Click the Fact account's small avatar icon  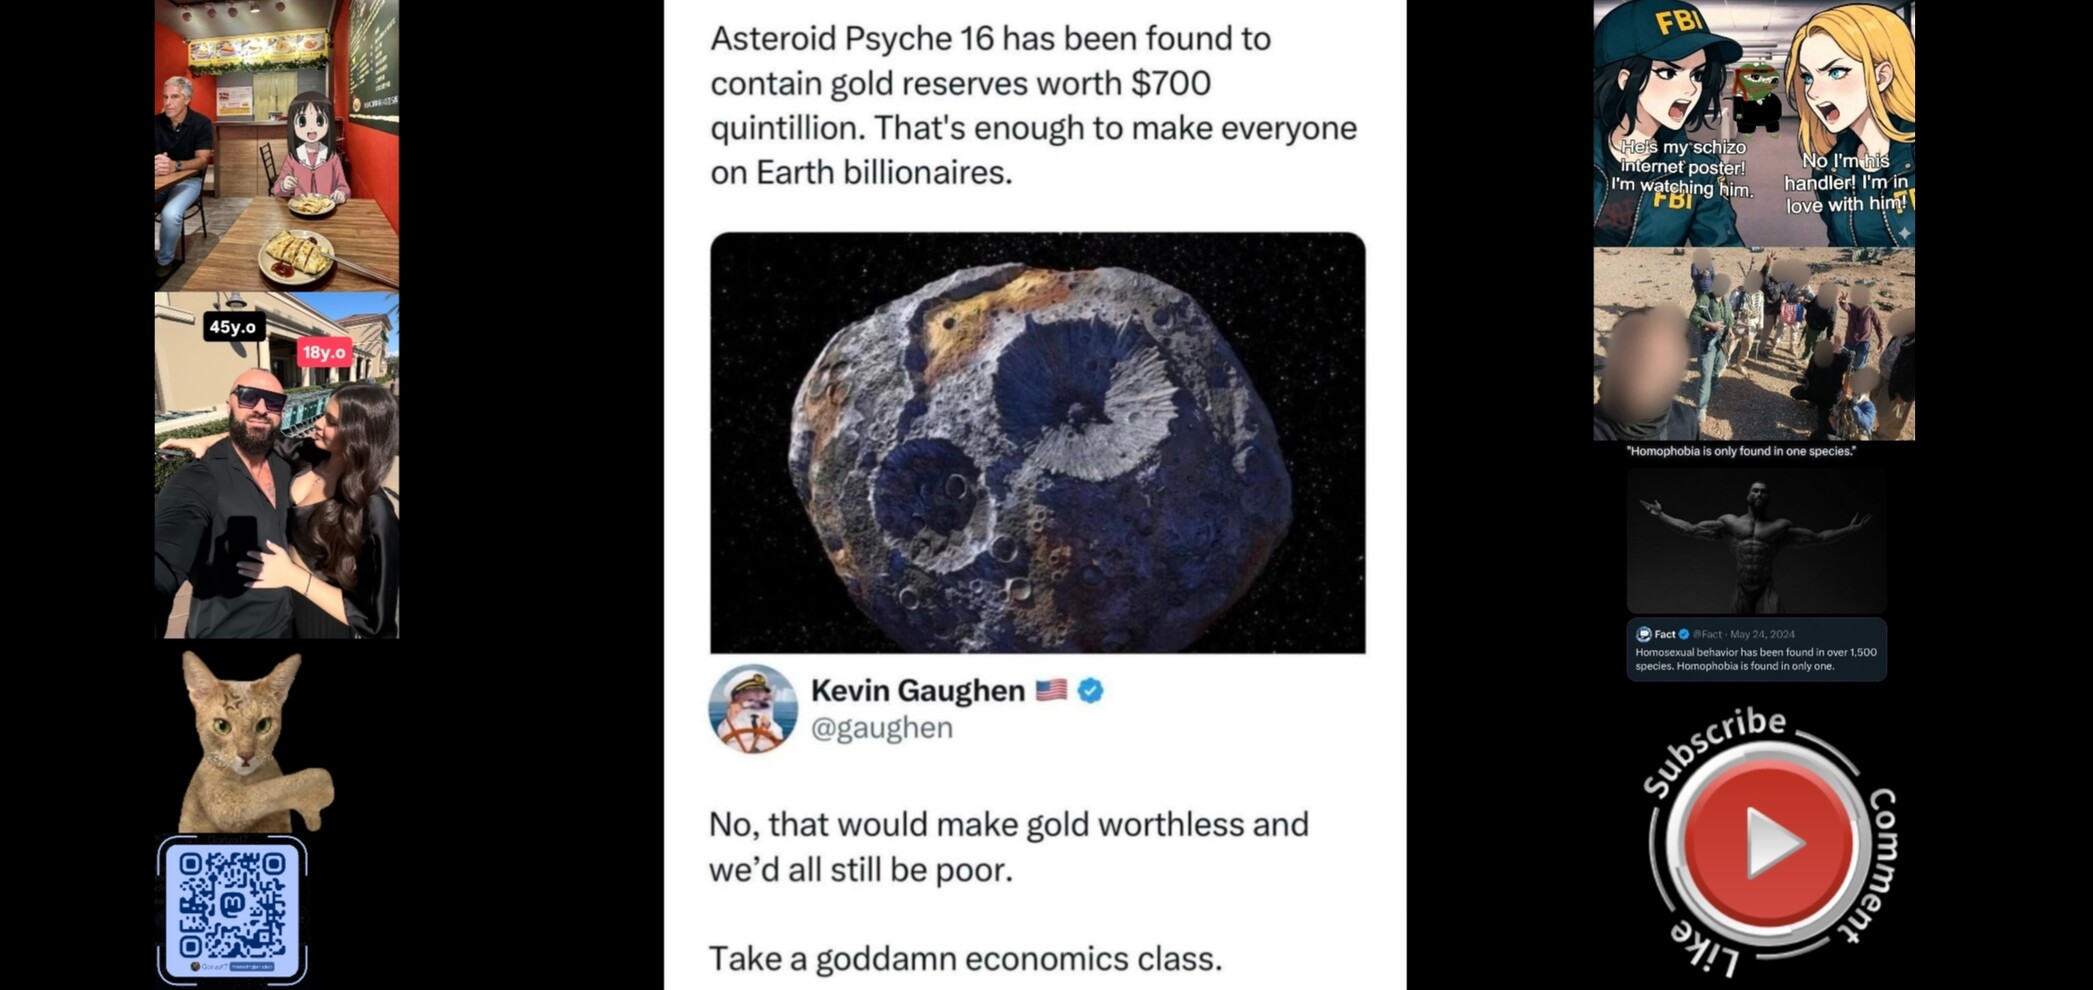point(1643,634)
